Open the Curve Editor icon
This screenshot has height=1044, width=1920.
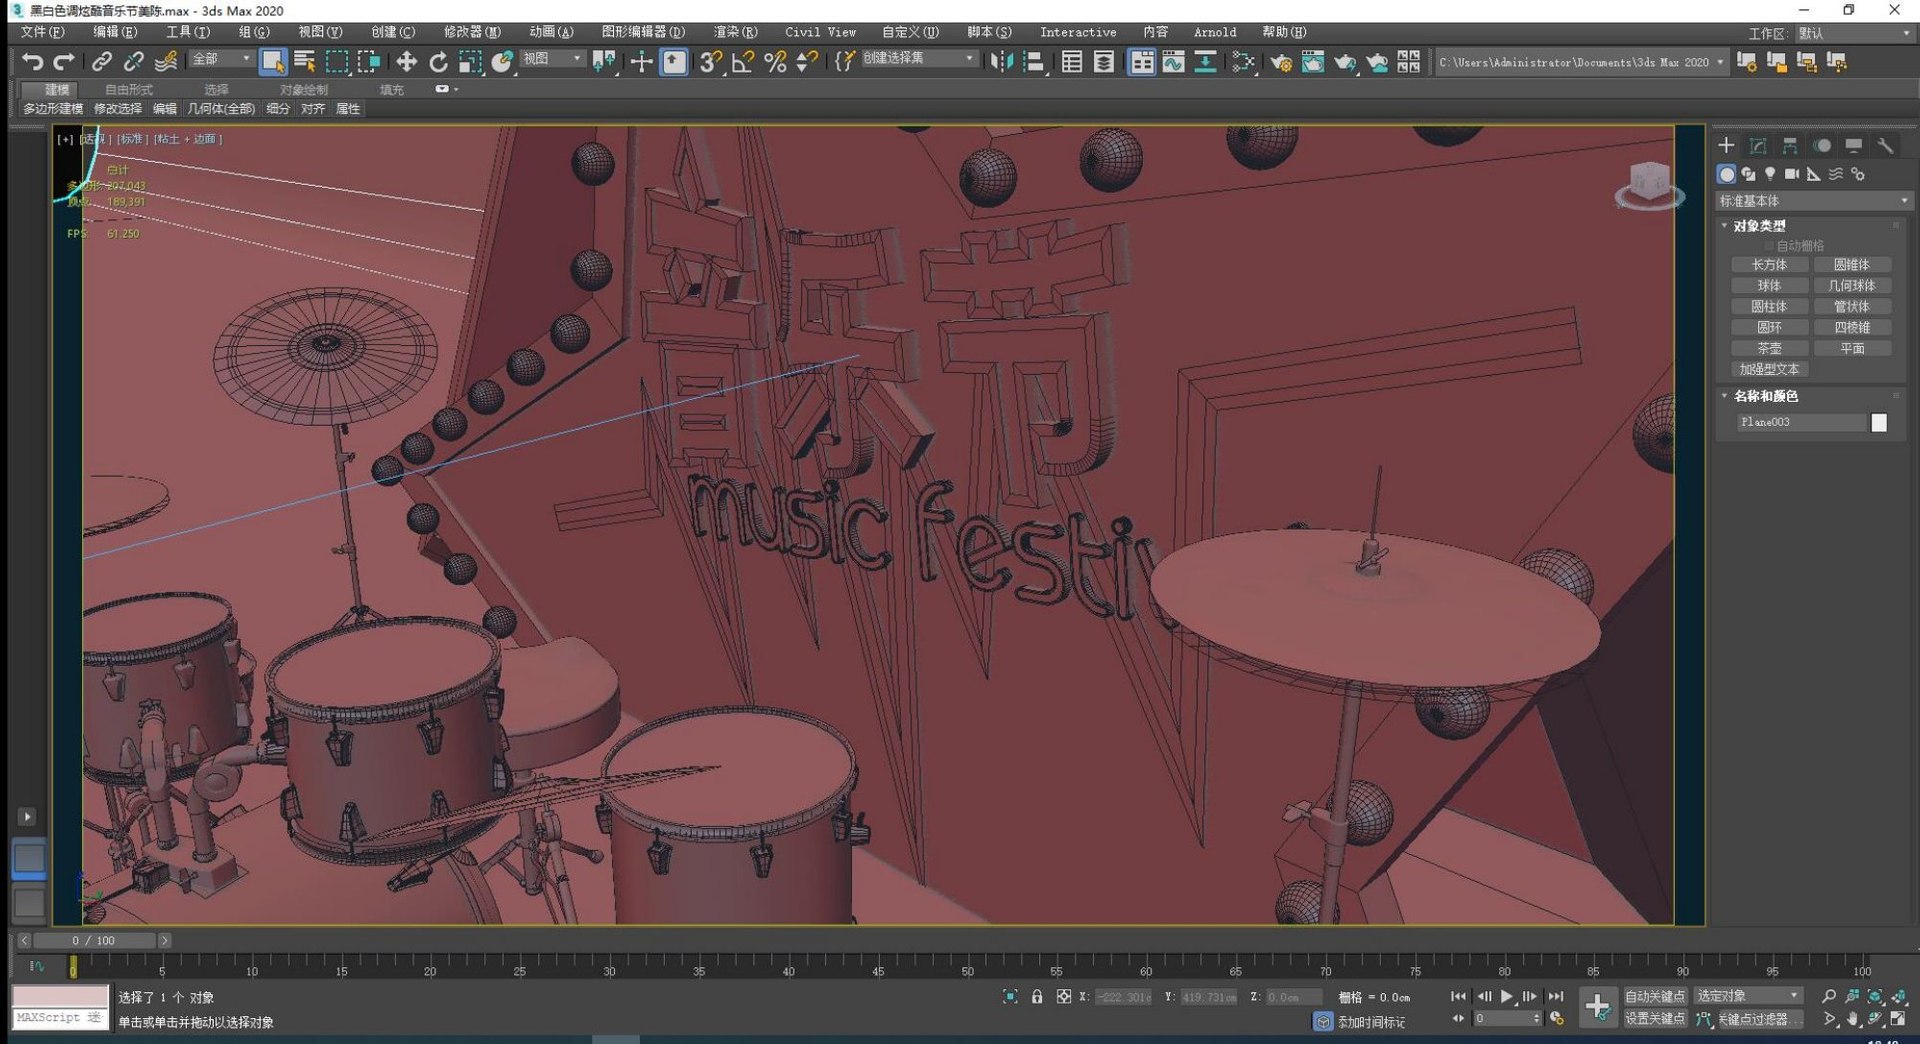click(x=1173, y=62)
